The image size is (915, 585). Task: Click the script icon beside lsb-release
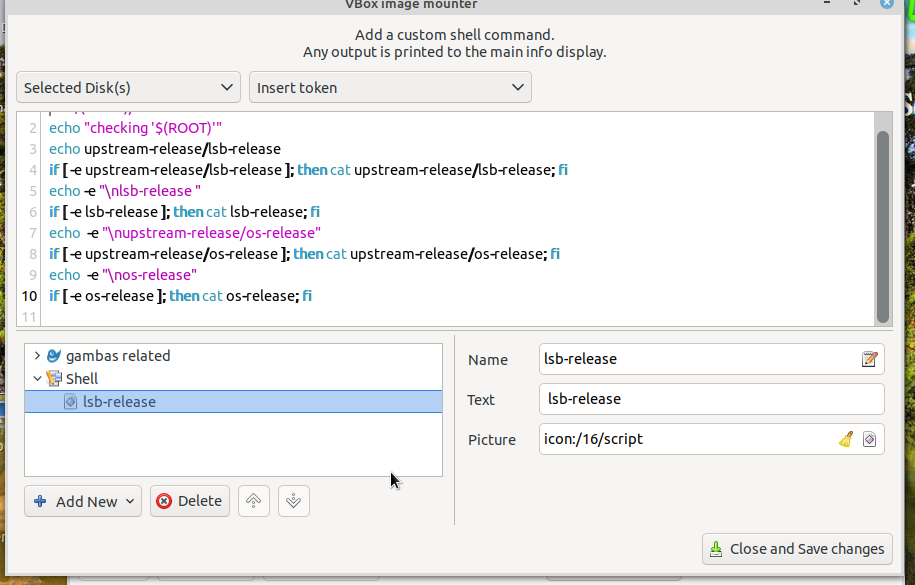[x=70, y=402]
